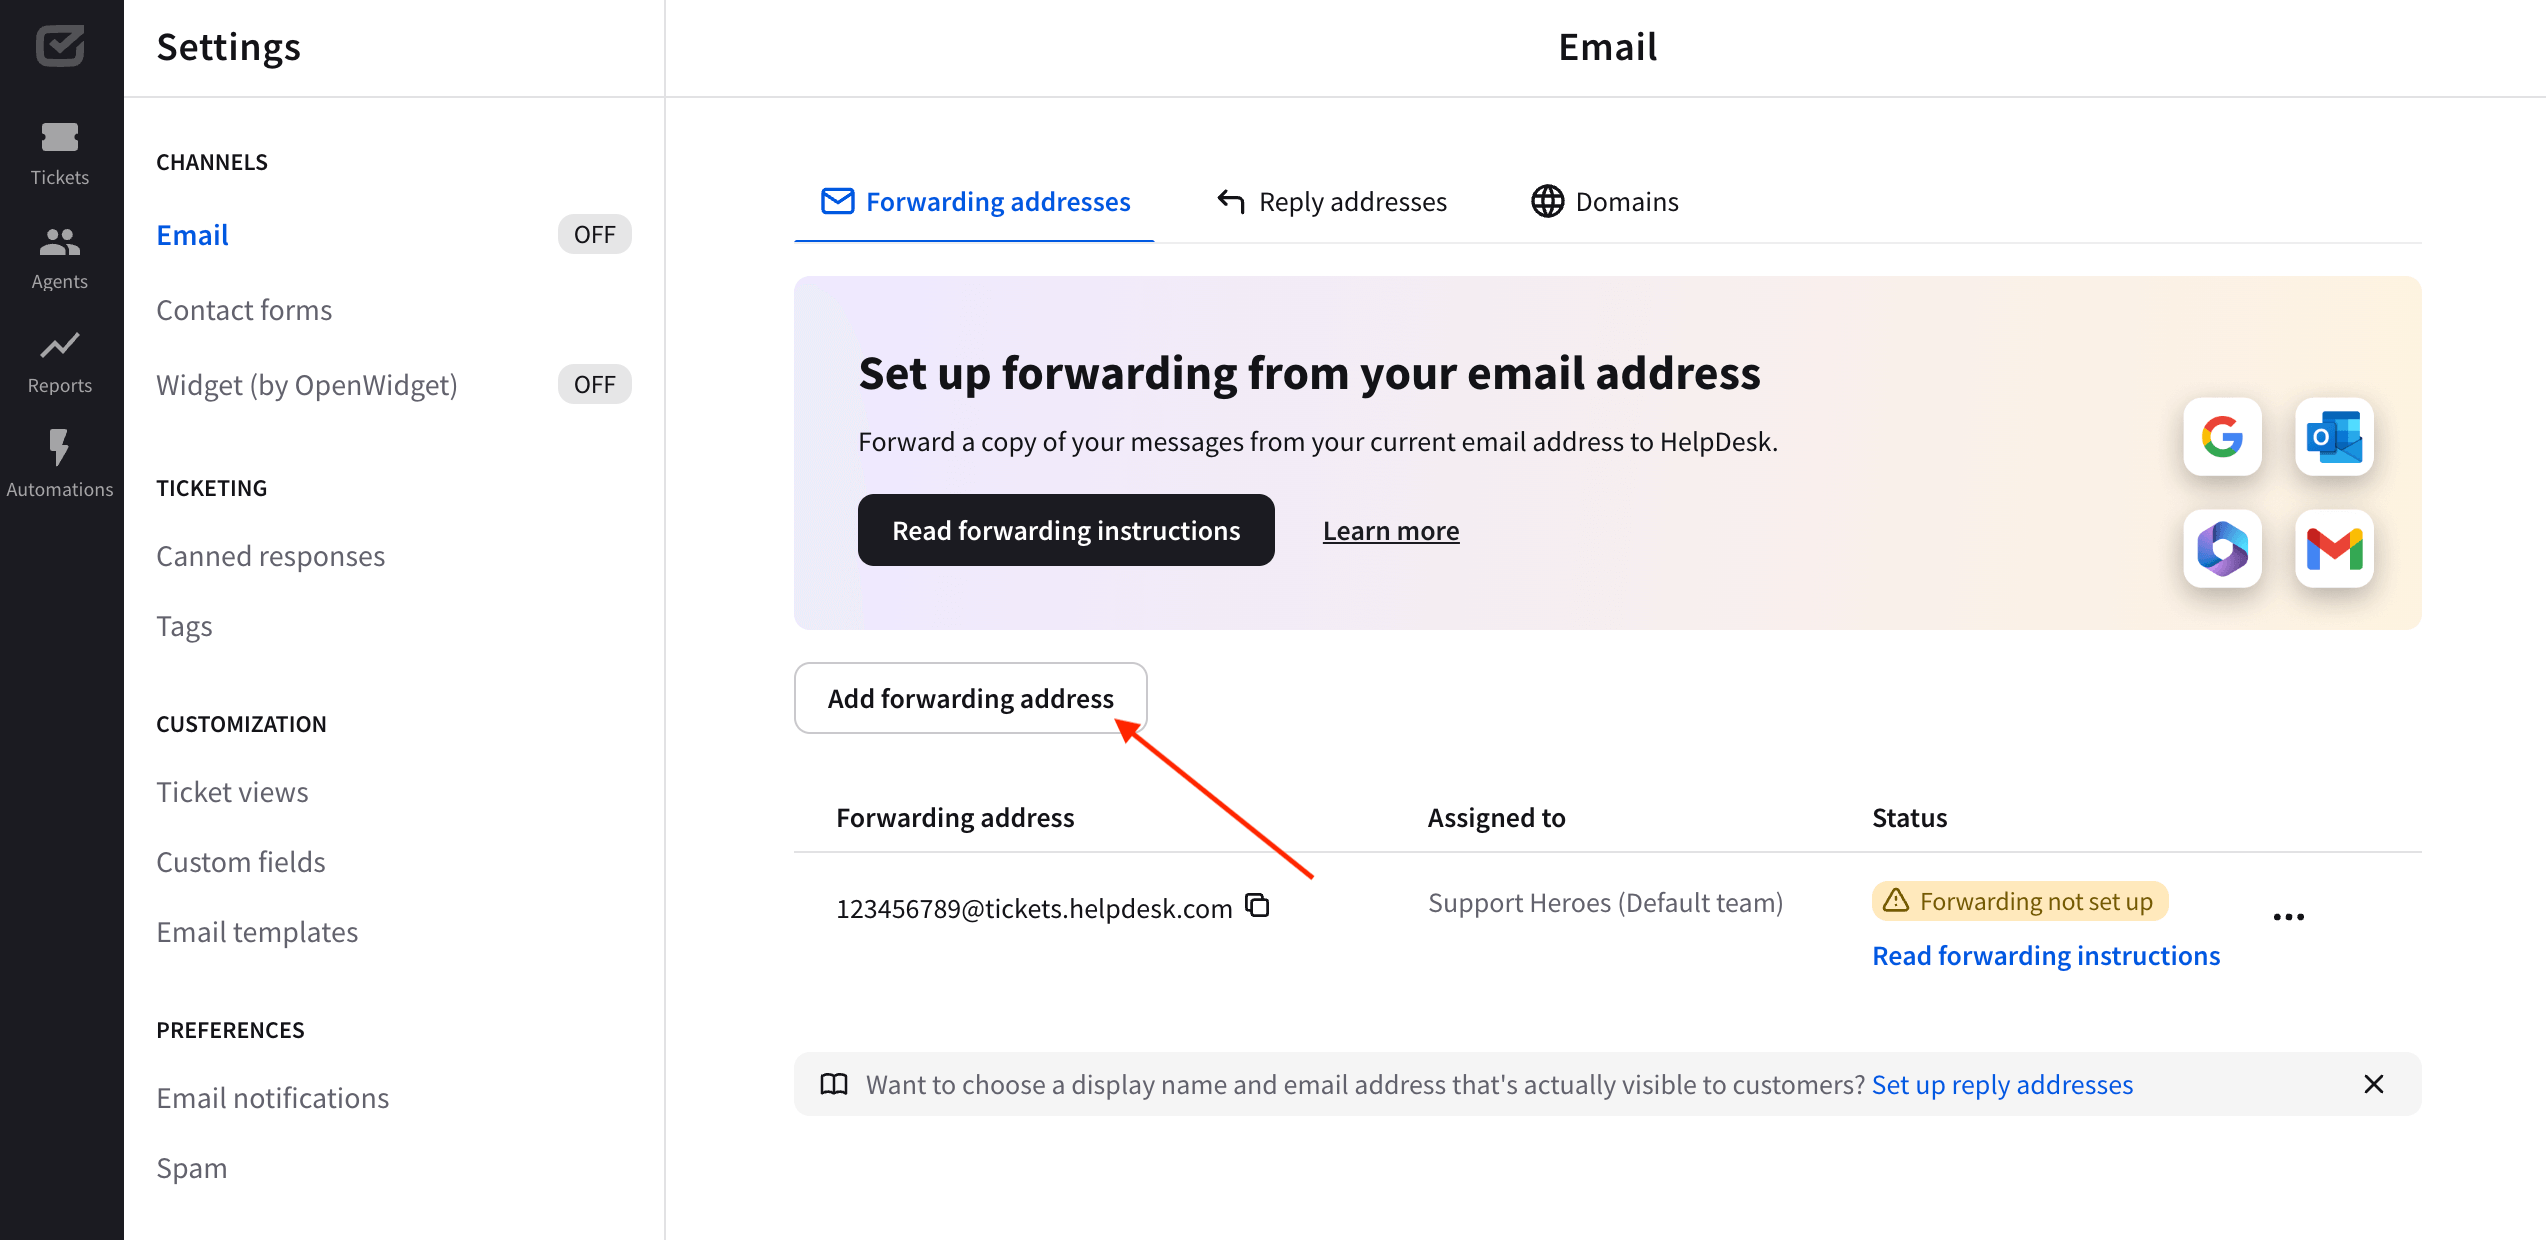Screen dimensions: 2546x1240
Task: Select Forwarding addresses tab
Action: point(974,201)
